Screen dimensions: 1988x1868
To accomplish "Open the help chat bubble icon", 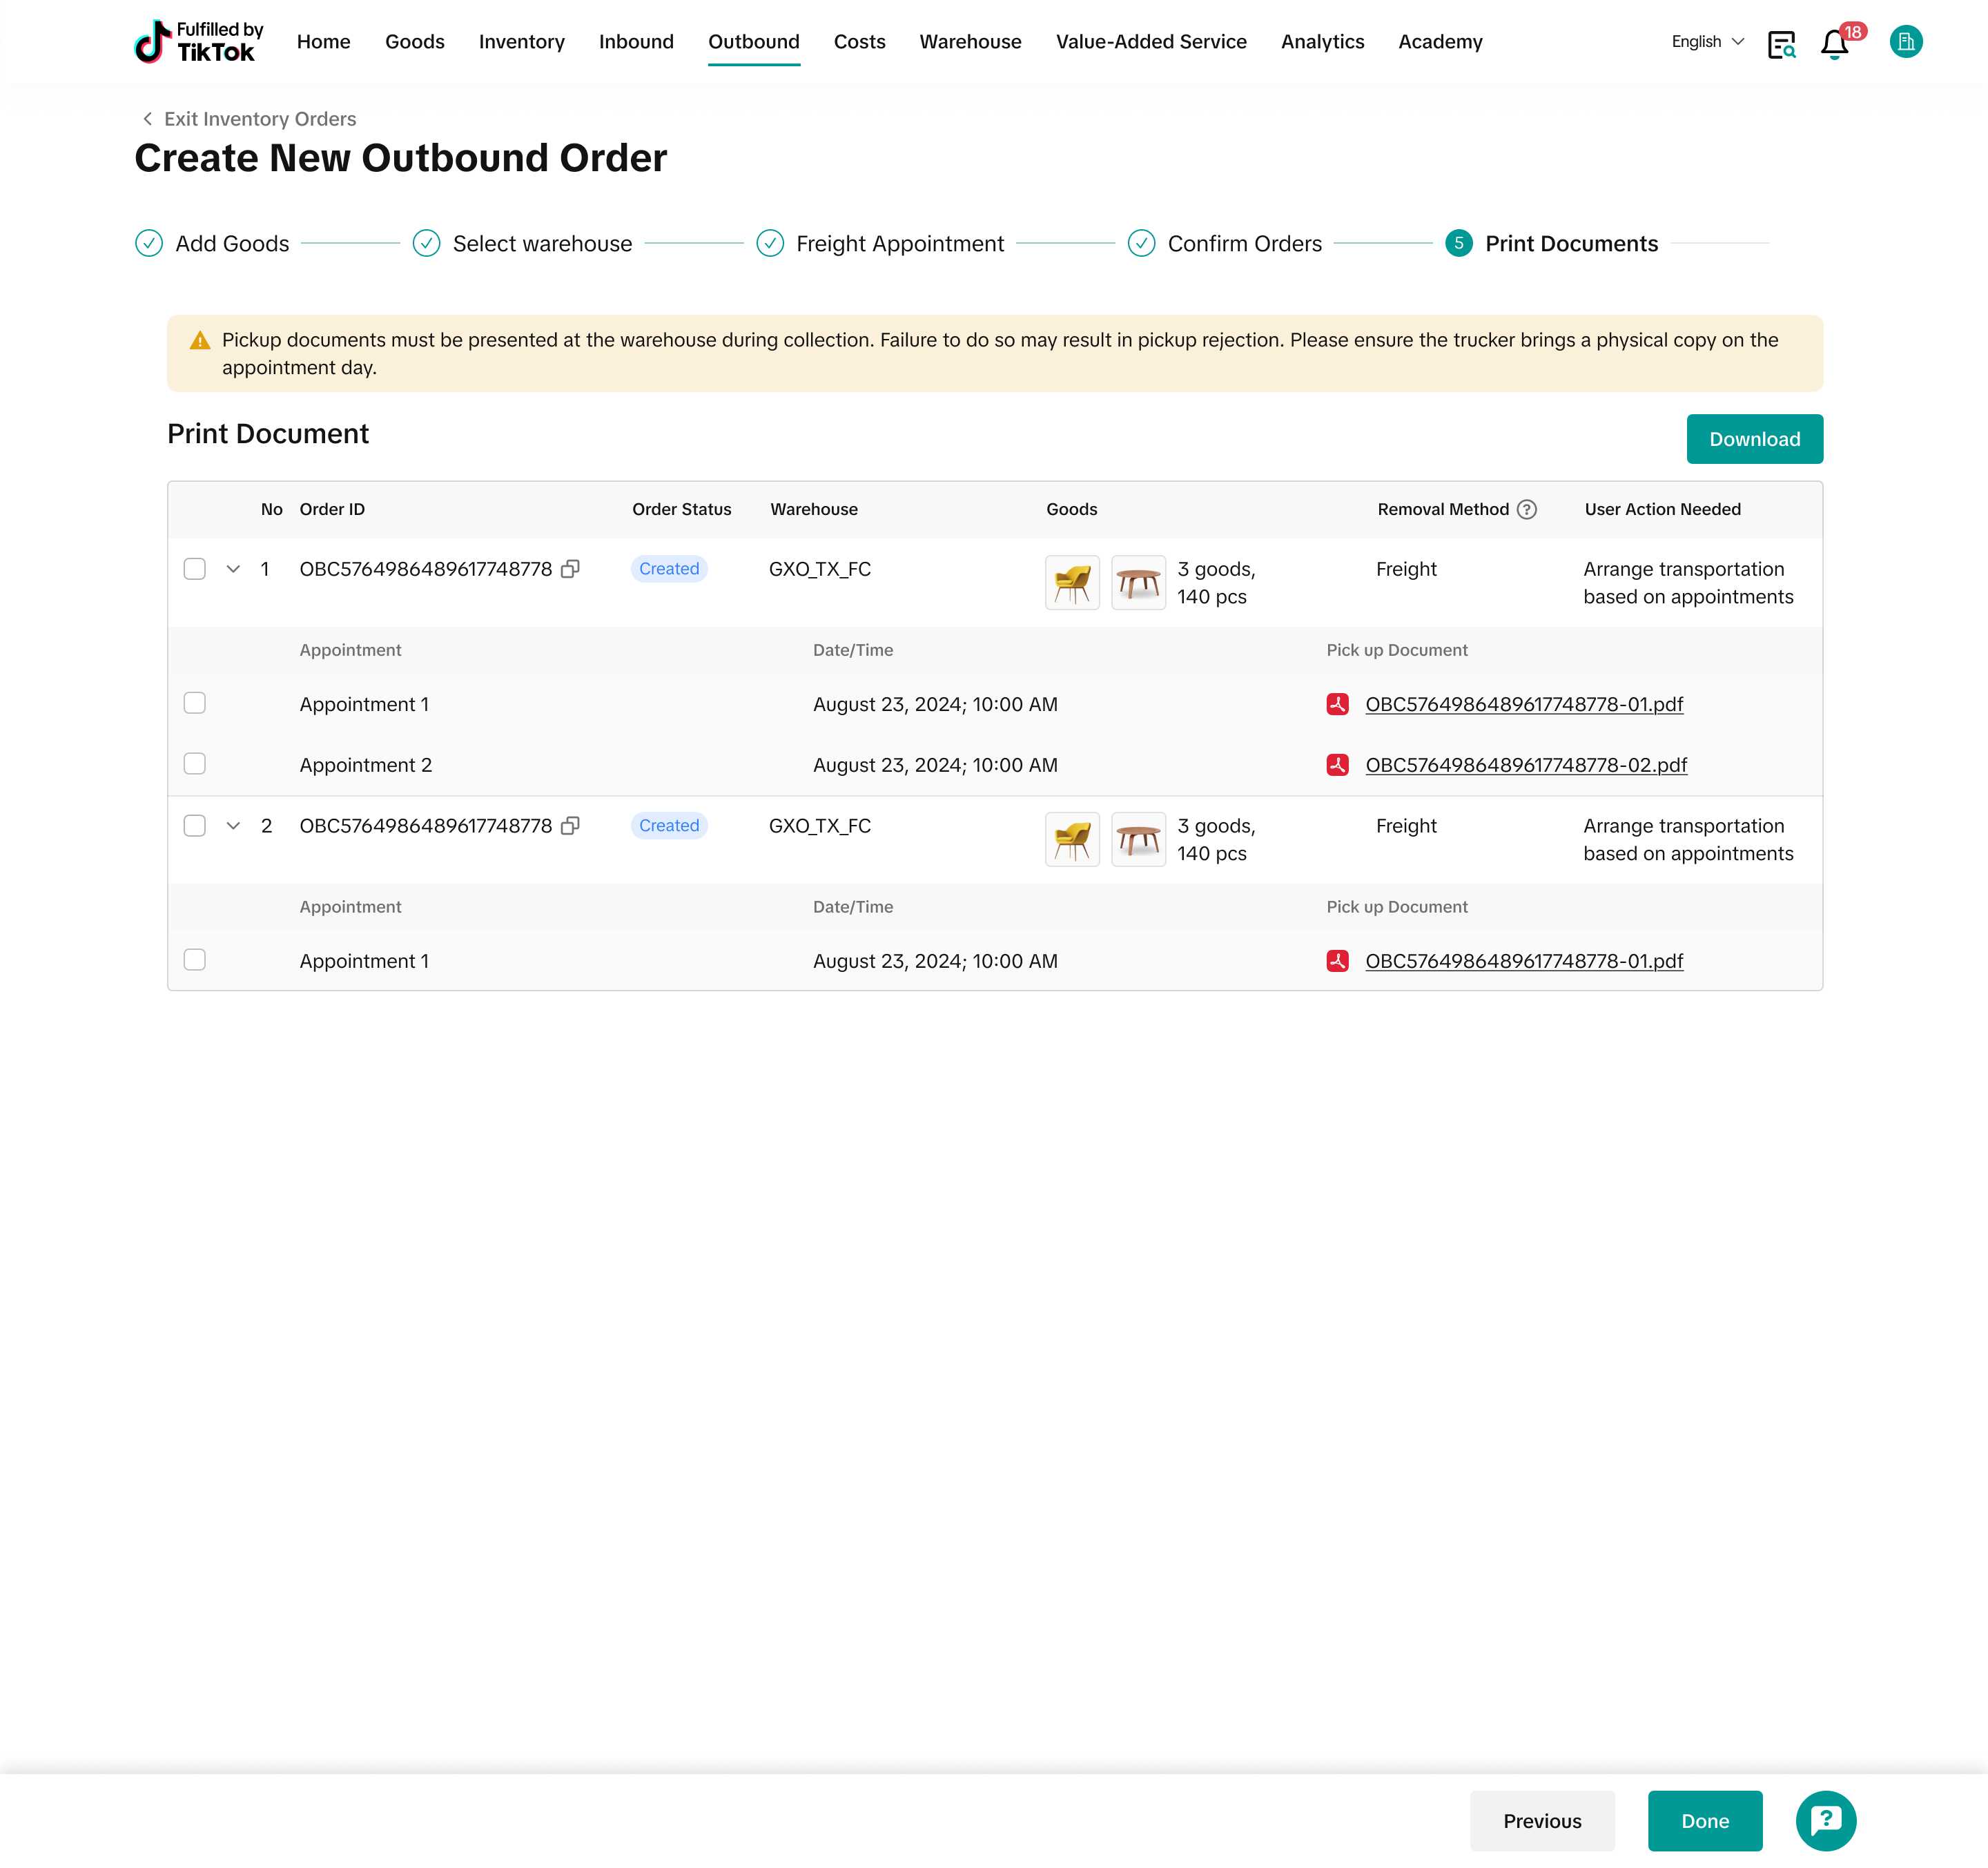I will pos(1825,1820).
